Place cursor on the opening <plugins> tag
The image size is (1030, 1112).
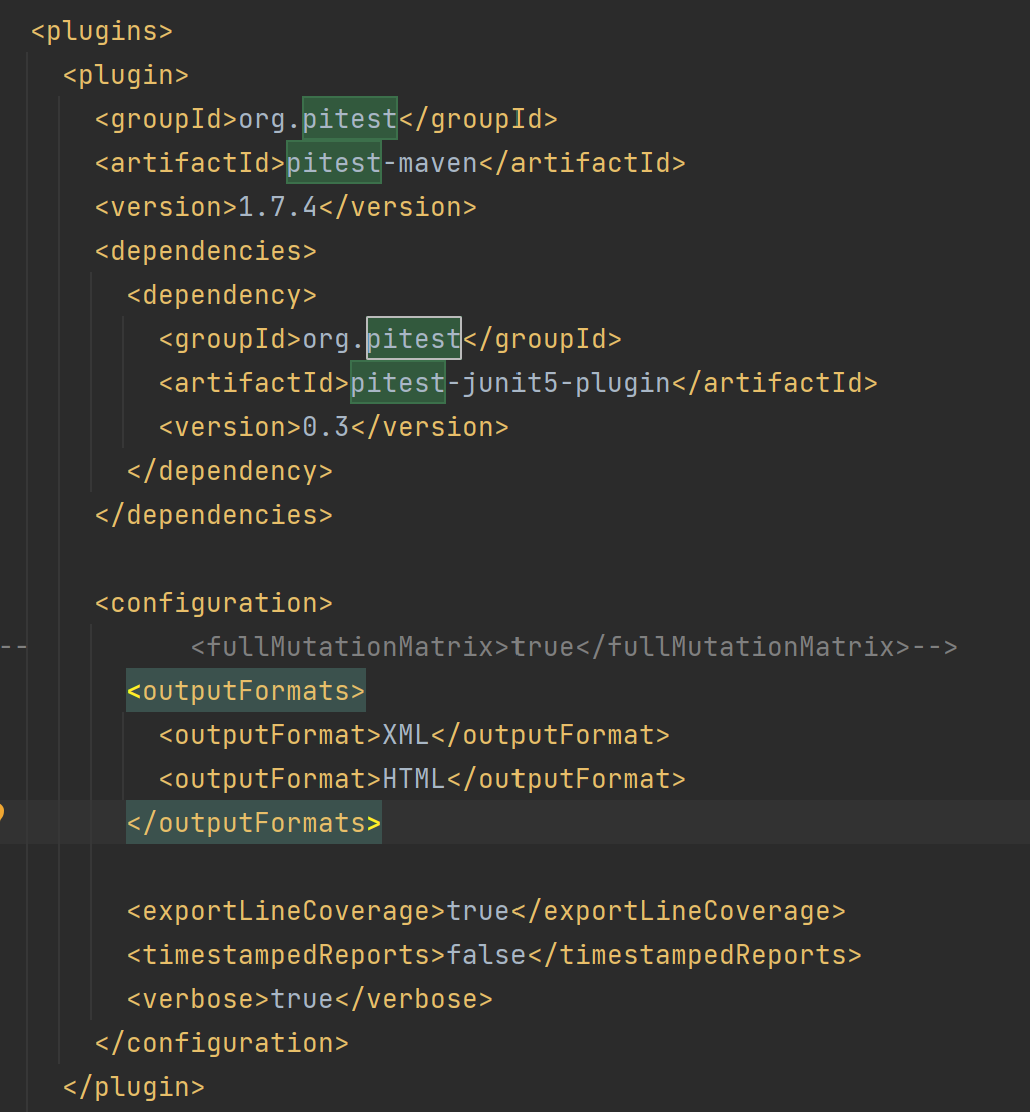[102, 31]
